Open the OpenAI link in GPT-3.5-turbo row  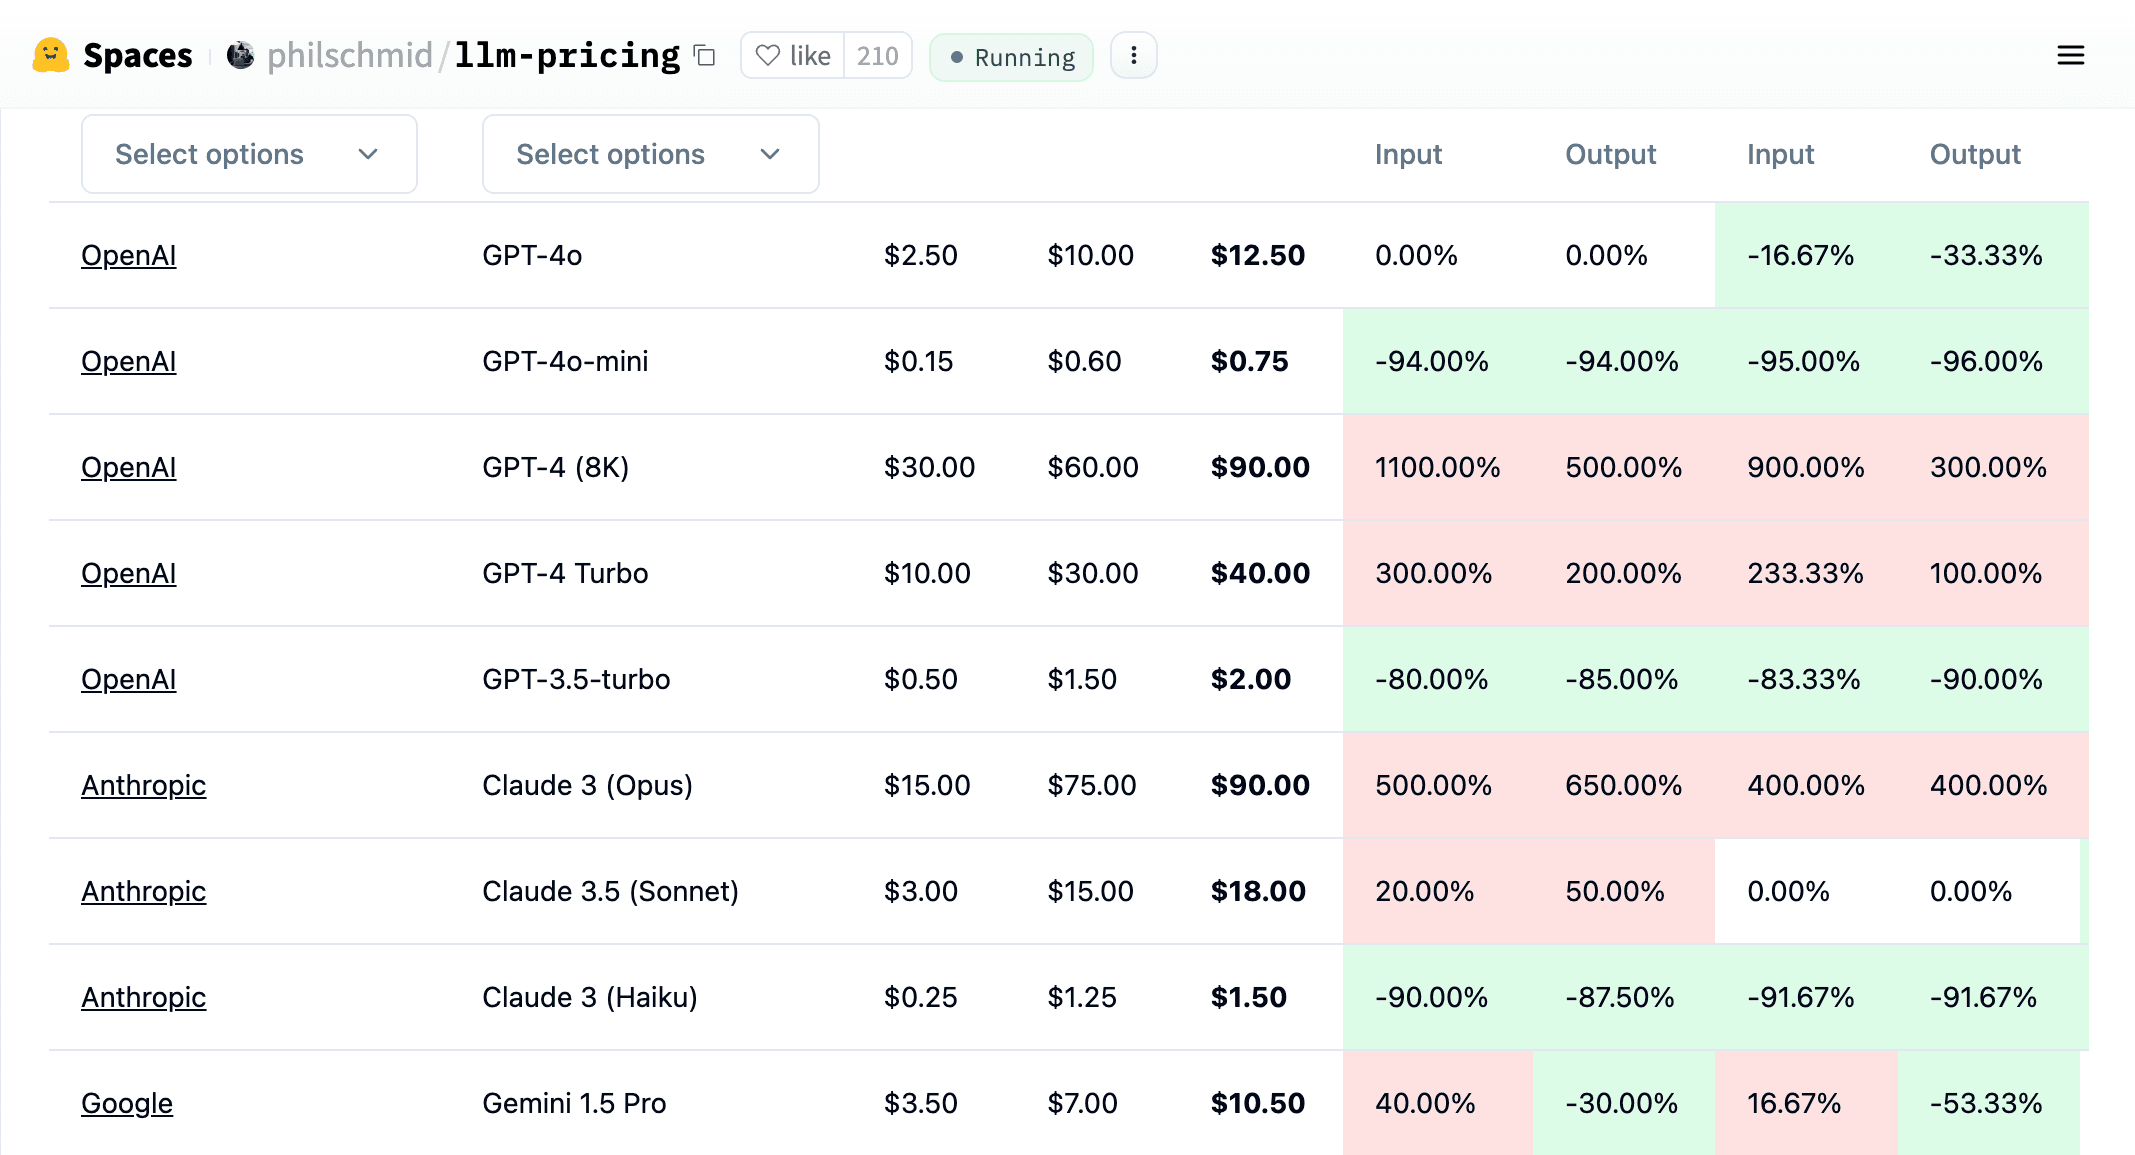pyautogui.click(x=128, y=679)
